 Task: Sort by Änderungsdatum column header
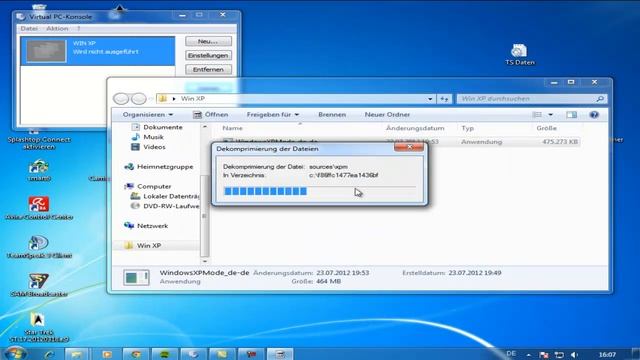tap(415, 128)
